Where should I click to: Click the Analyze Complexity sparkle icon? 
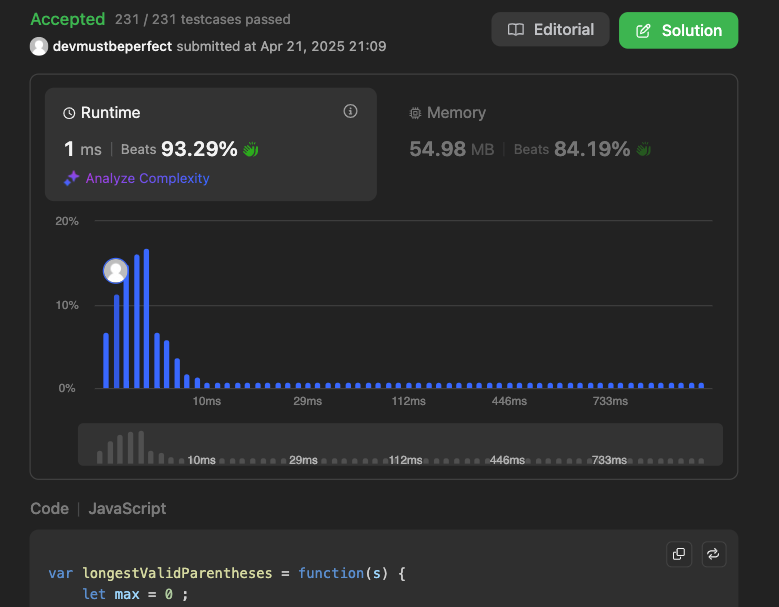point(72,178)
